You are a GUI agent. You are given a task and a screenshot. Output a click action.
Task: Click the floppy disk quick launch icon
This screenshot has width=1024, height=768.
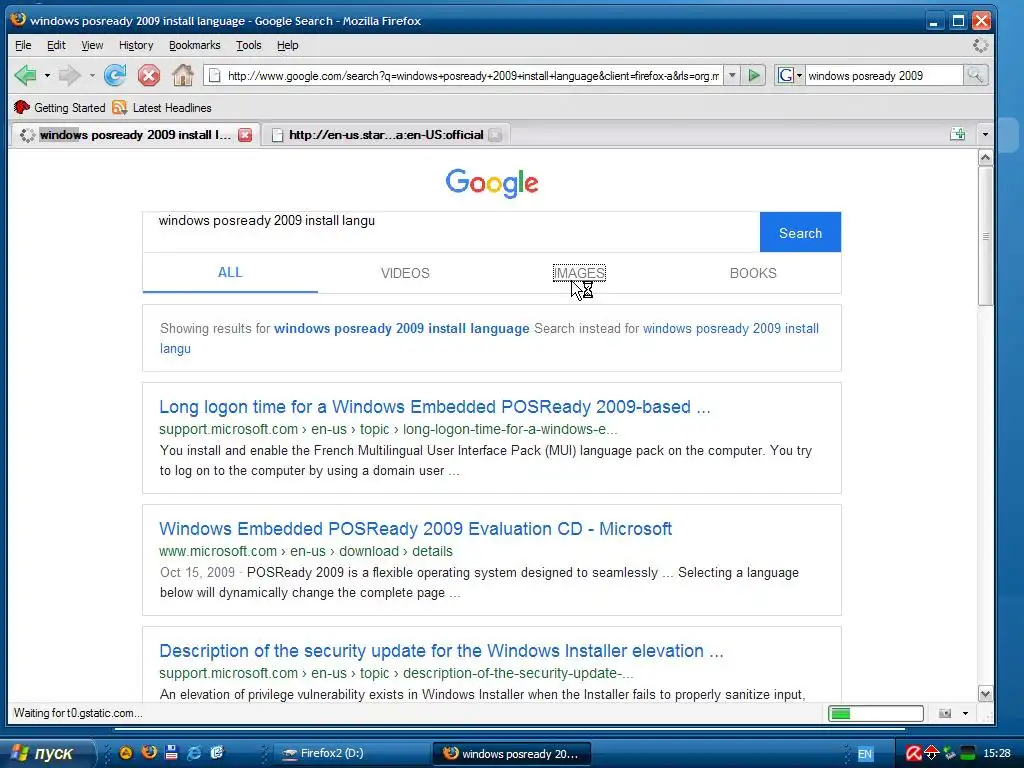click(171, 752)
